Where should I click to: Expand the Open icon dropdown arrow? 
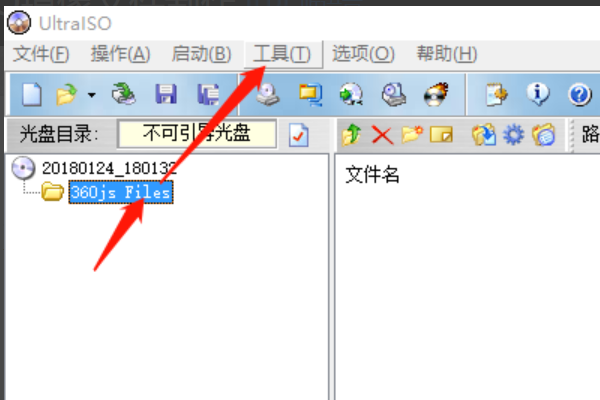[x=91, y=95]
